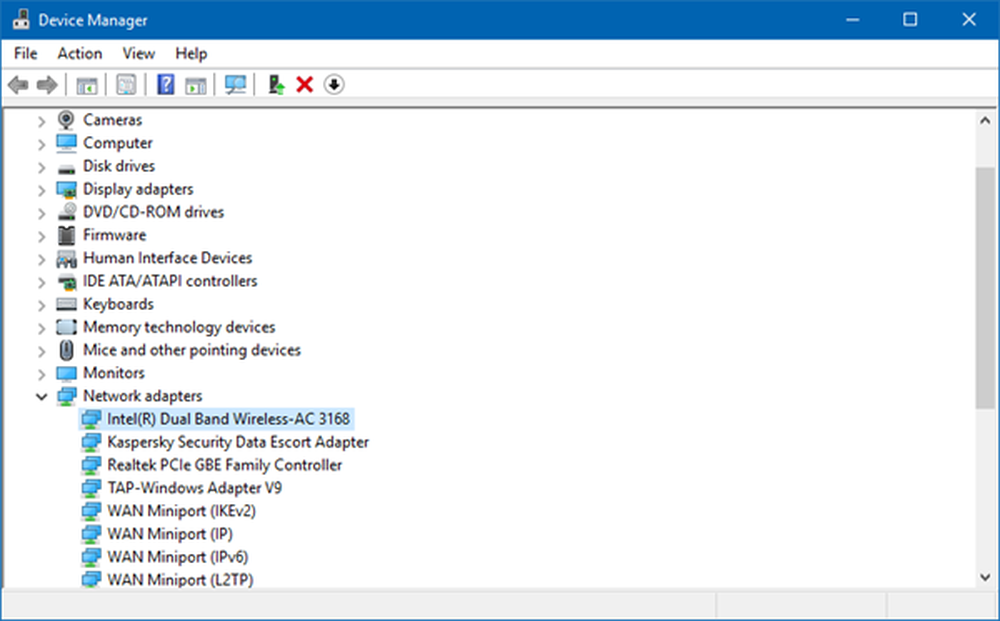1000x621 pixels.
Task: Select TAP-Windows Adapter V9
Action: coord(194,488)
